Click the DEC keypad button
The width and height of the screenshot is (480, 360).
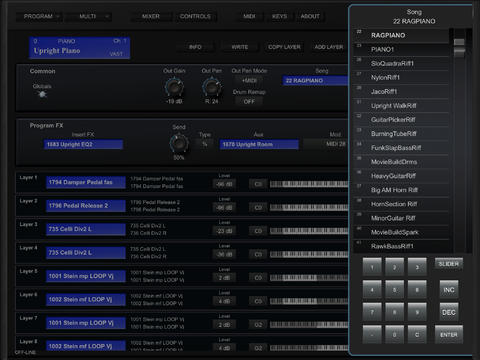(449, 312)
